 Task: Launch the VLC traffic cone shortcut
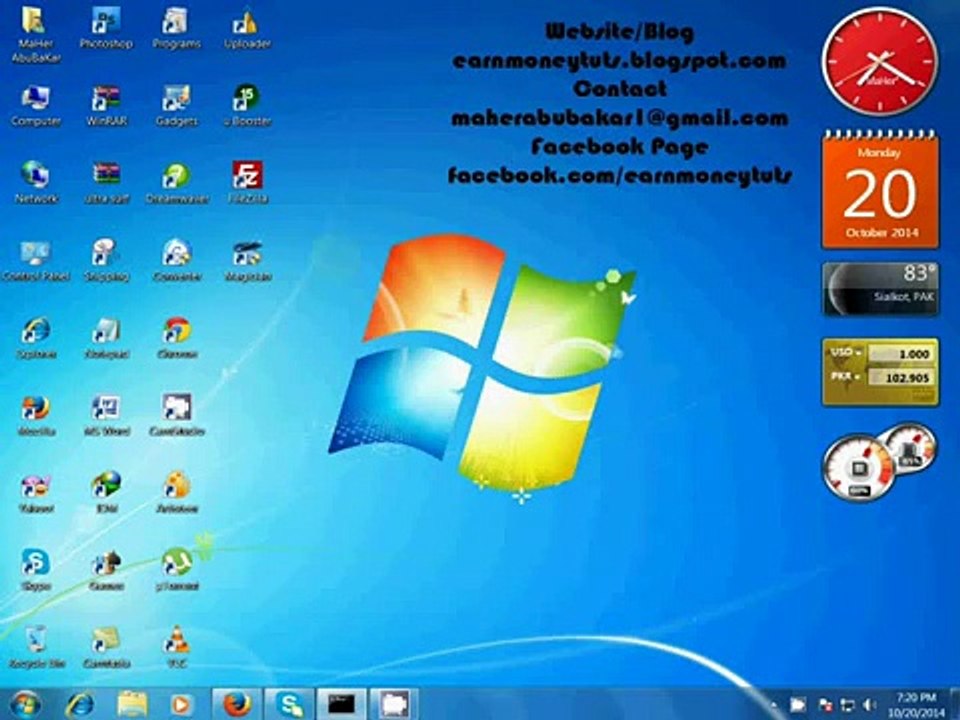(x=176, y=647)
